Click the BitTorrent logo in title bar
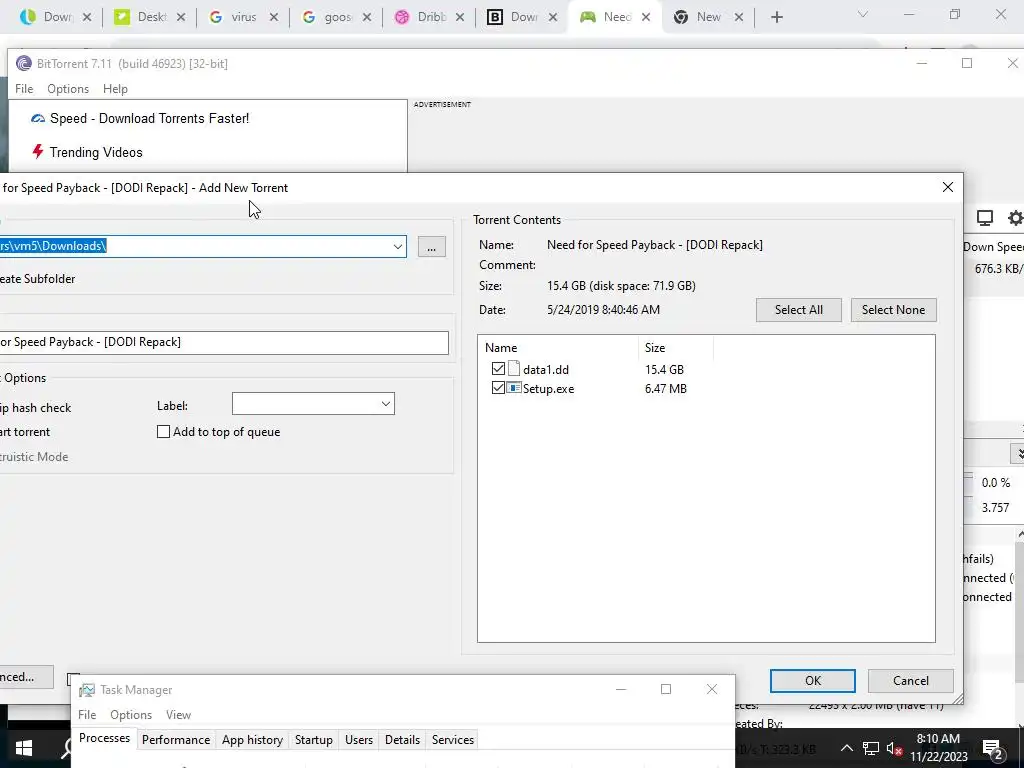 click(24, 63)
